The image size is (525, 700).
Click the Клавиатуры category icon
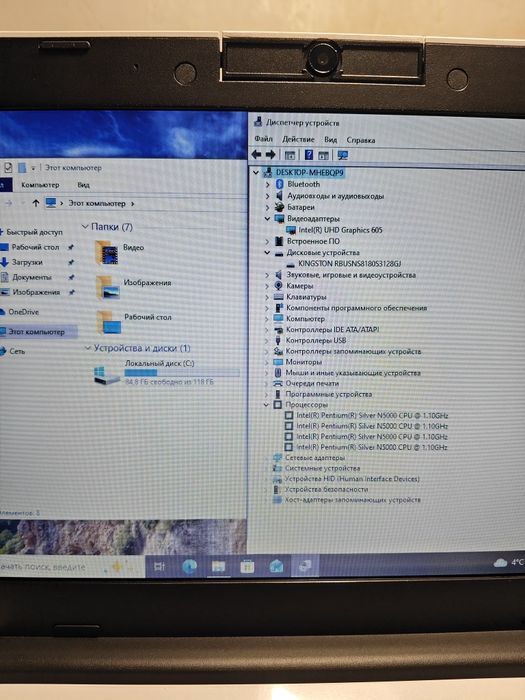tap(279, 297)
